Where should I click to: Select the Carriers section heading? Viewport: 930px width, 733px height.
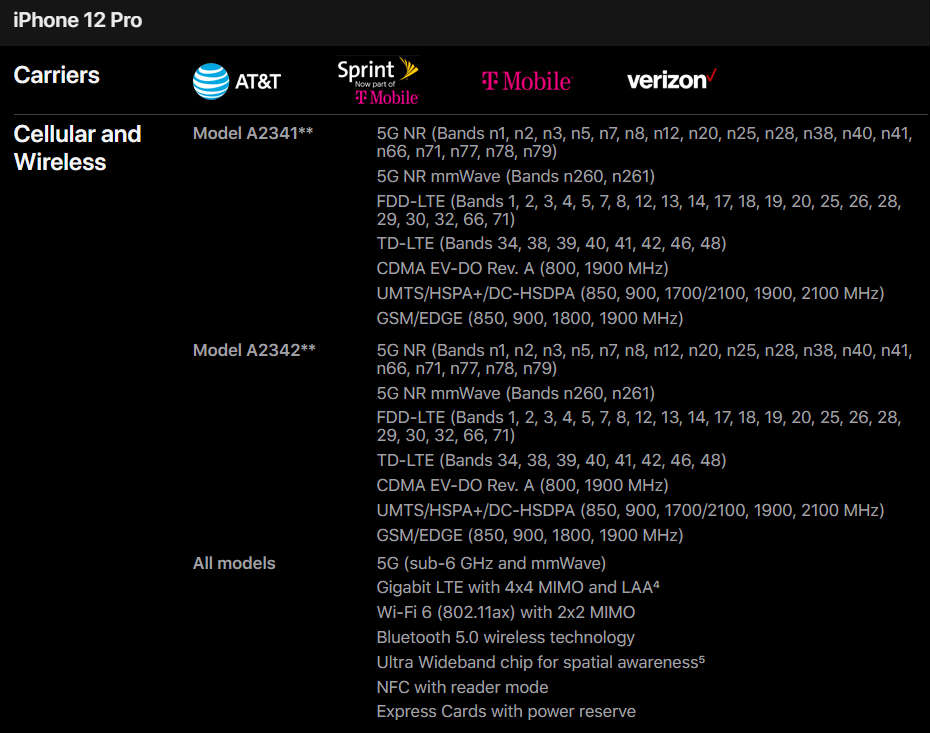coord(56,75)
